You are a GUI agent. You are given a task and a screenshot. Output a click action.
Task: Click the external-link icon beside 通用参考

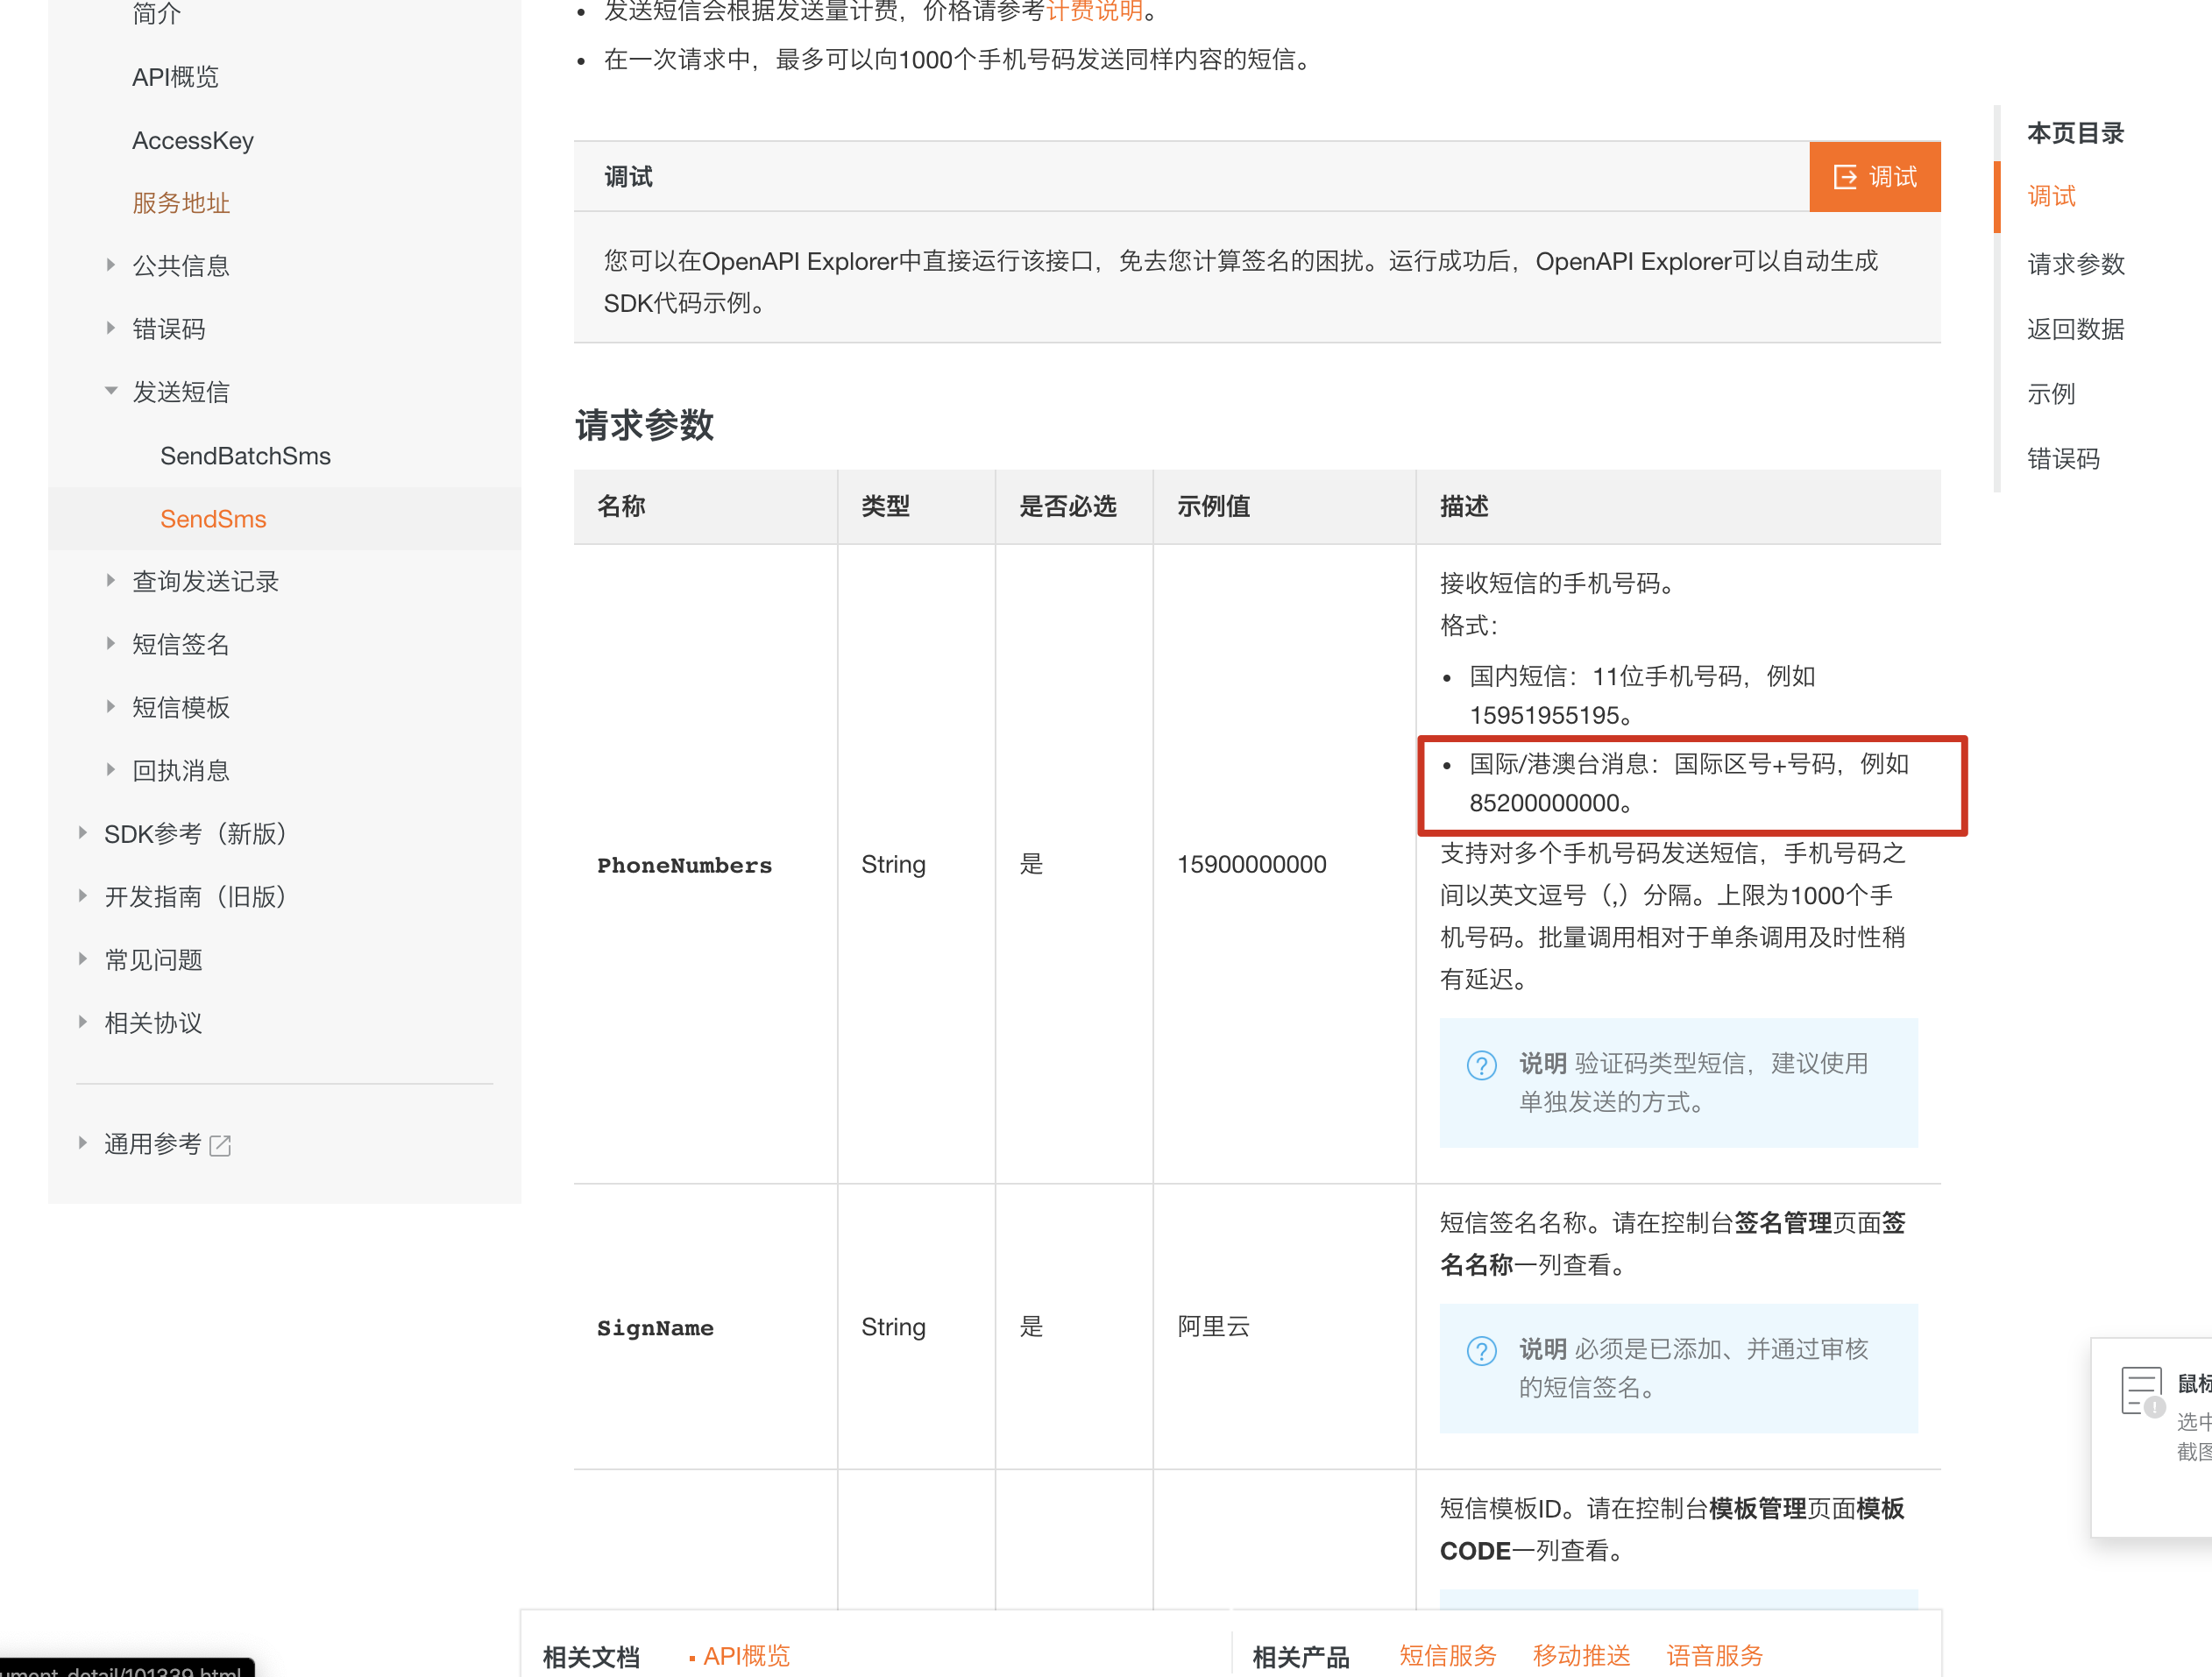tap(220, 1145)
